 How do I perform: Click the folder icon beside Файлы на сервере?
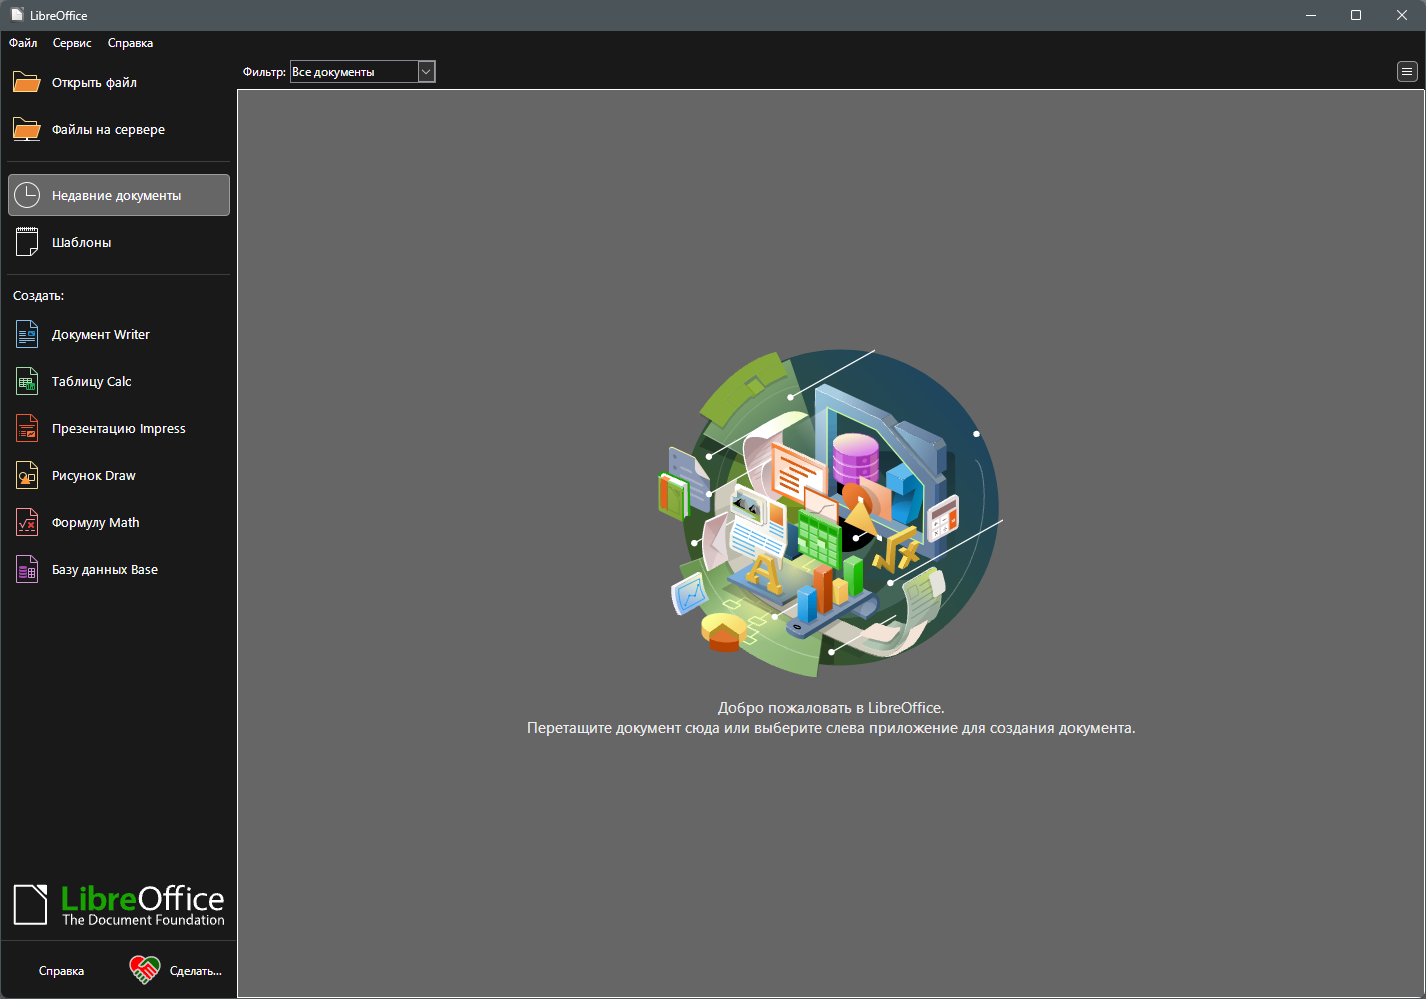[27, 129]
